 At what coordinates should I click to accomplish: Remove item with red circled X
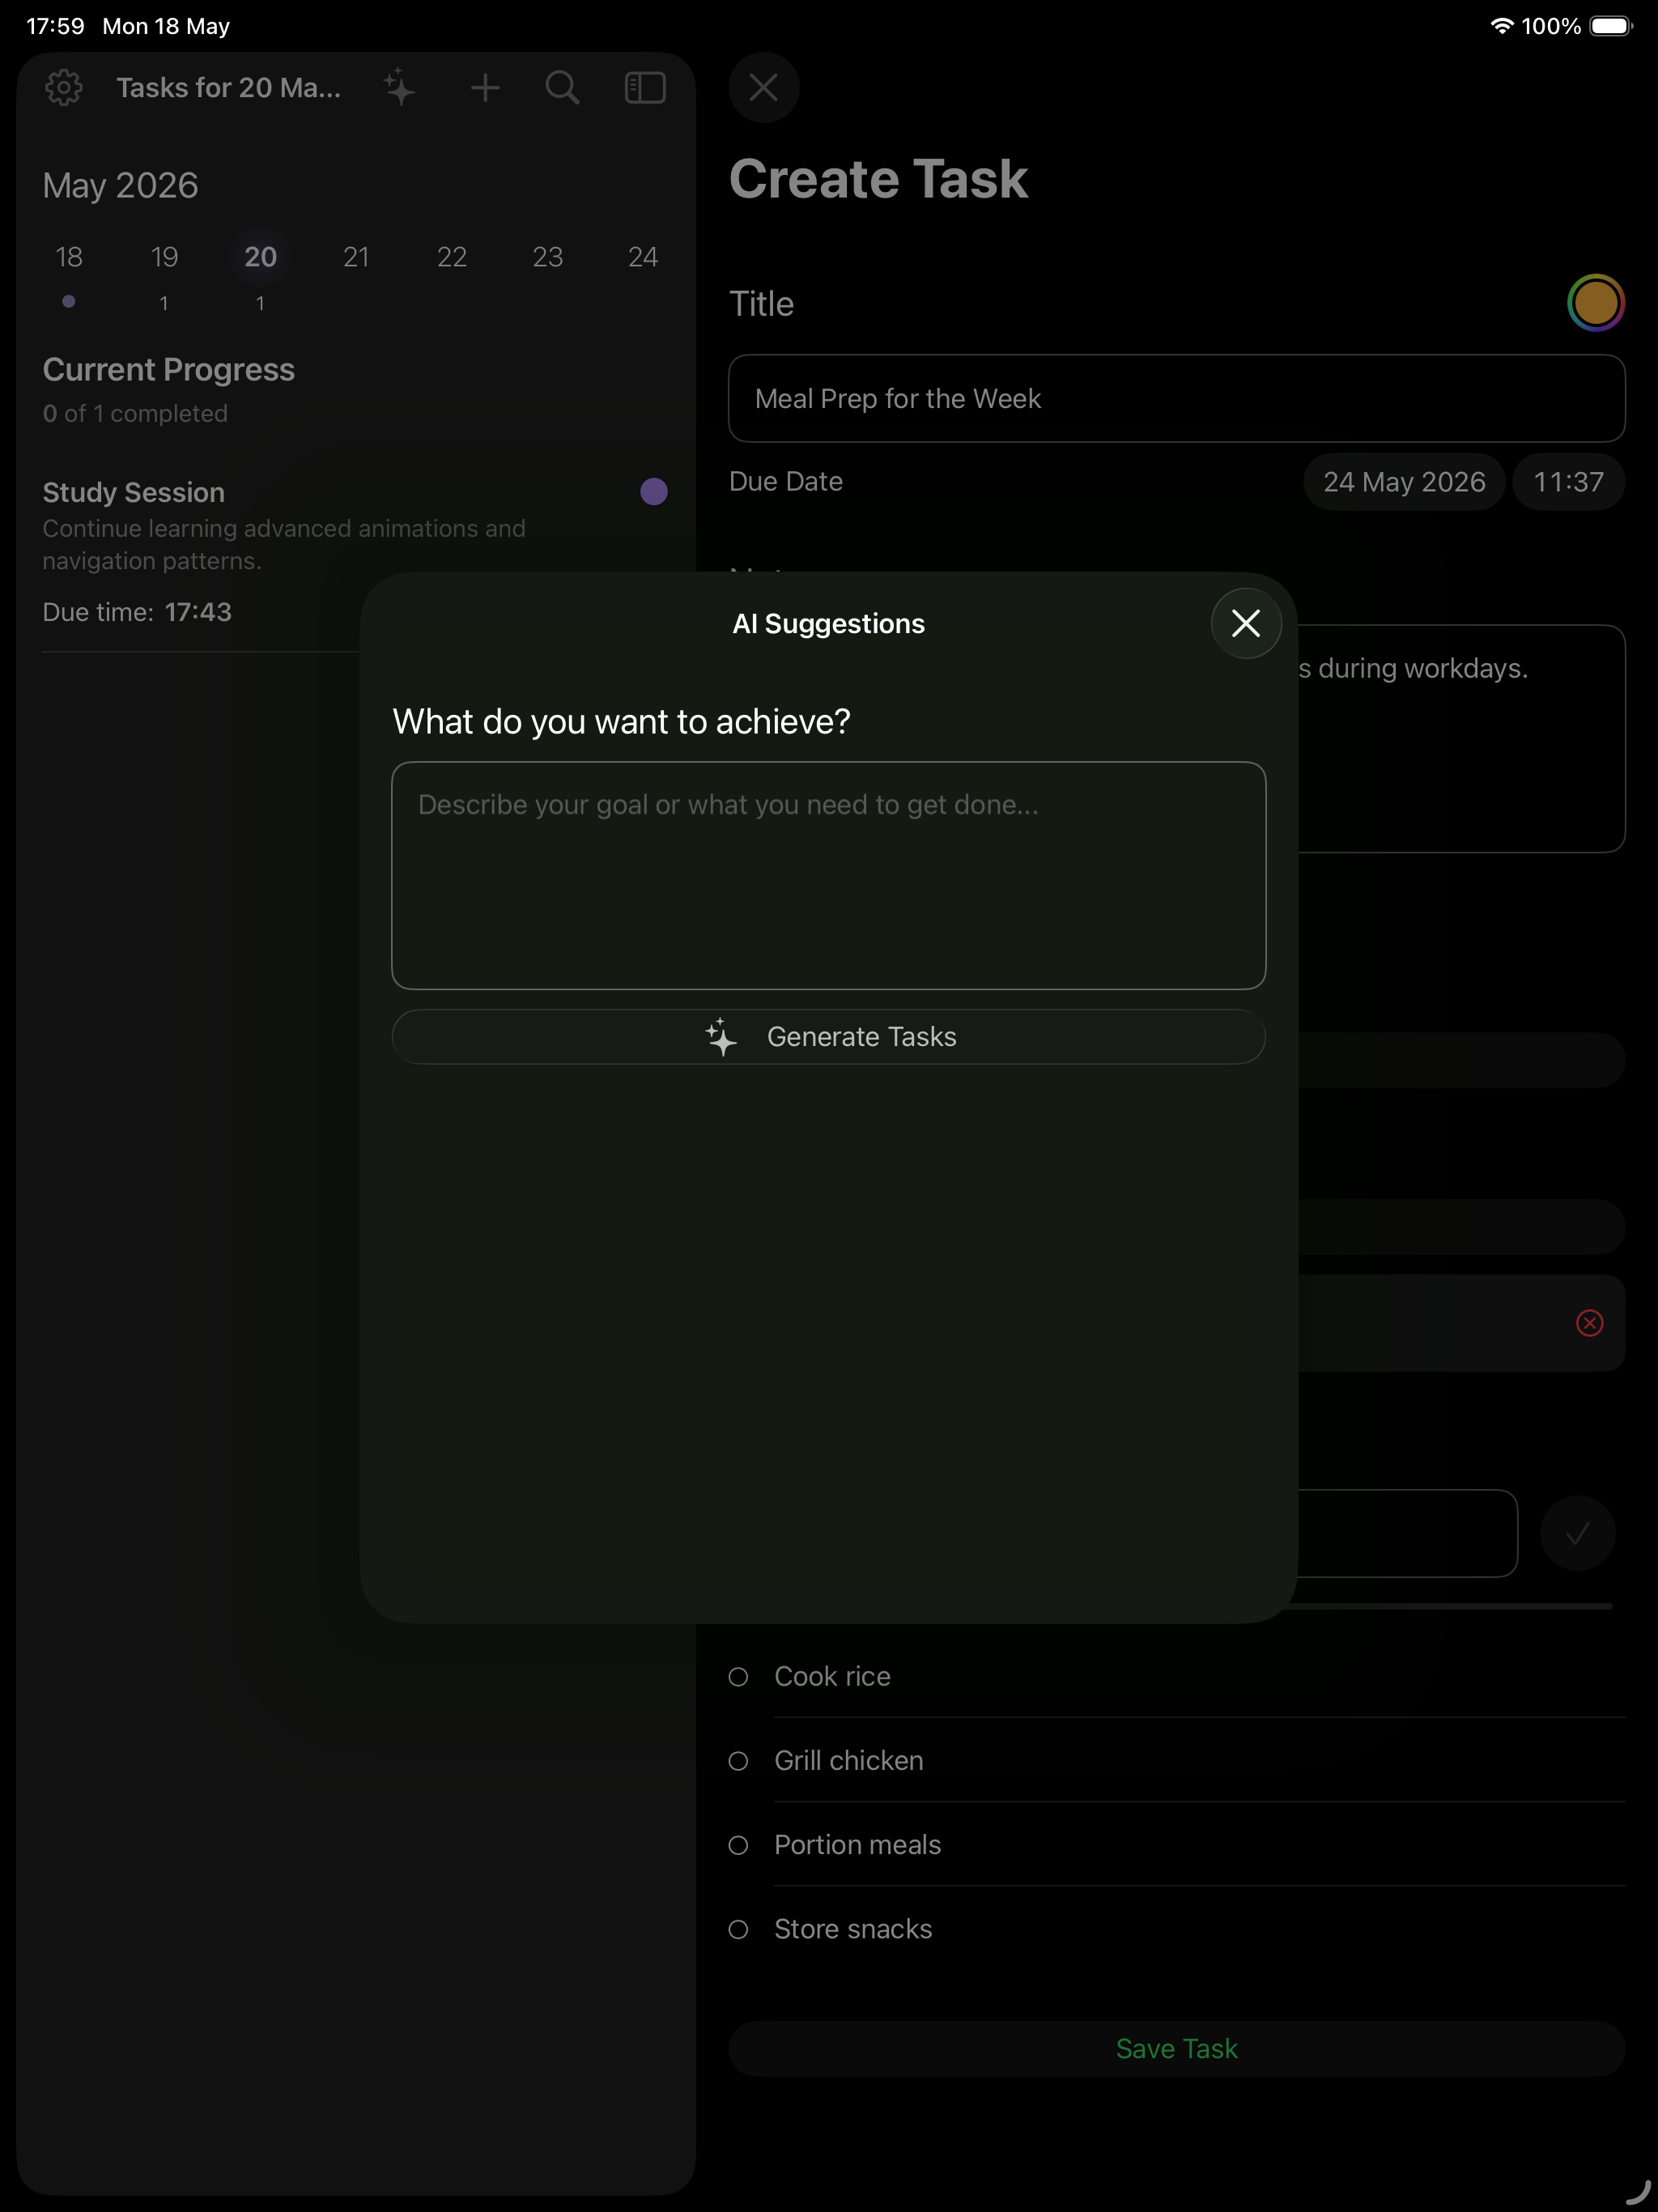(1590, 1323)
